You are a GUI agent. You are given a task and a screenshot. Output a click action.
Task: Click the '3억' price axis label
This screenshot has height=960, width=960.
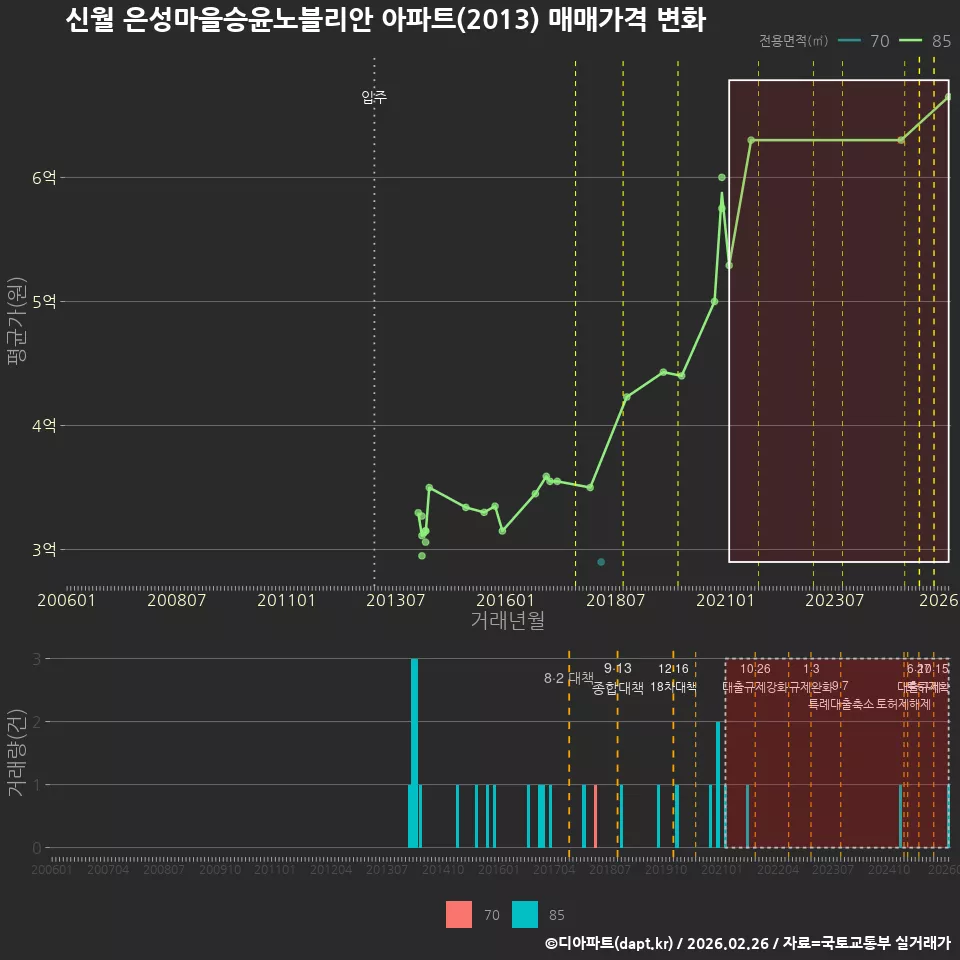(44, 549)
